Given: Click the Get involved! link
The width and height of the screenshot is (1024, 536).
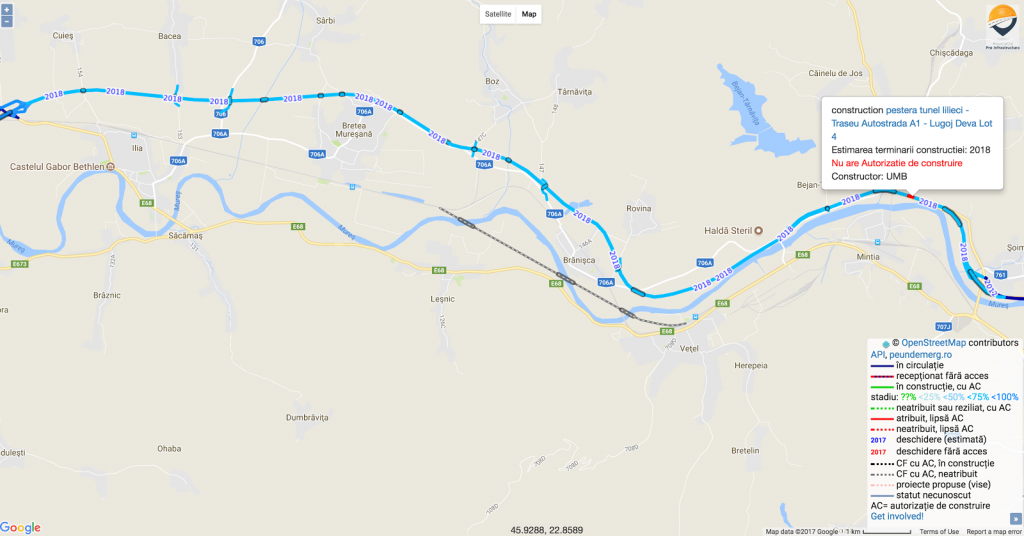Looking at the screenshot, I should tap(897, 516).
